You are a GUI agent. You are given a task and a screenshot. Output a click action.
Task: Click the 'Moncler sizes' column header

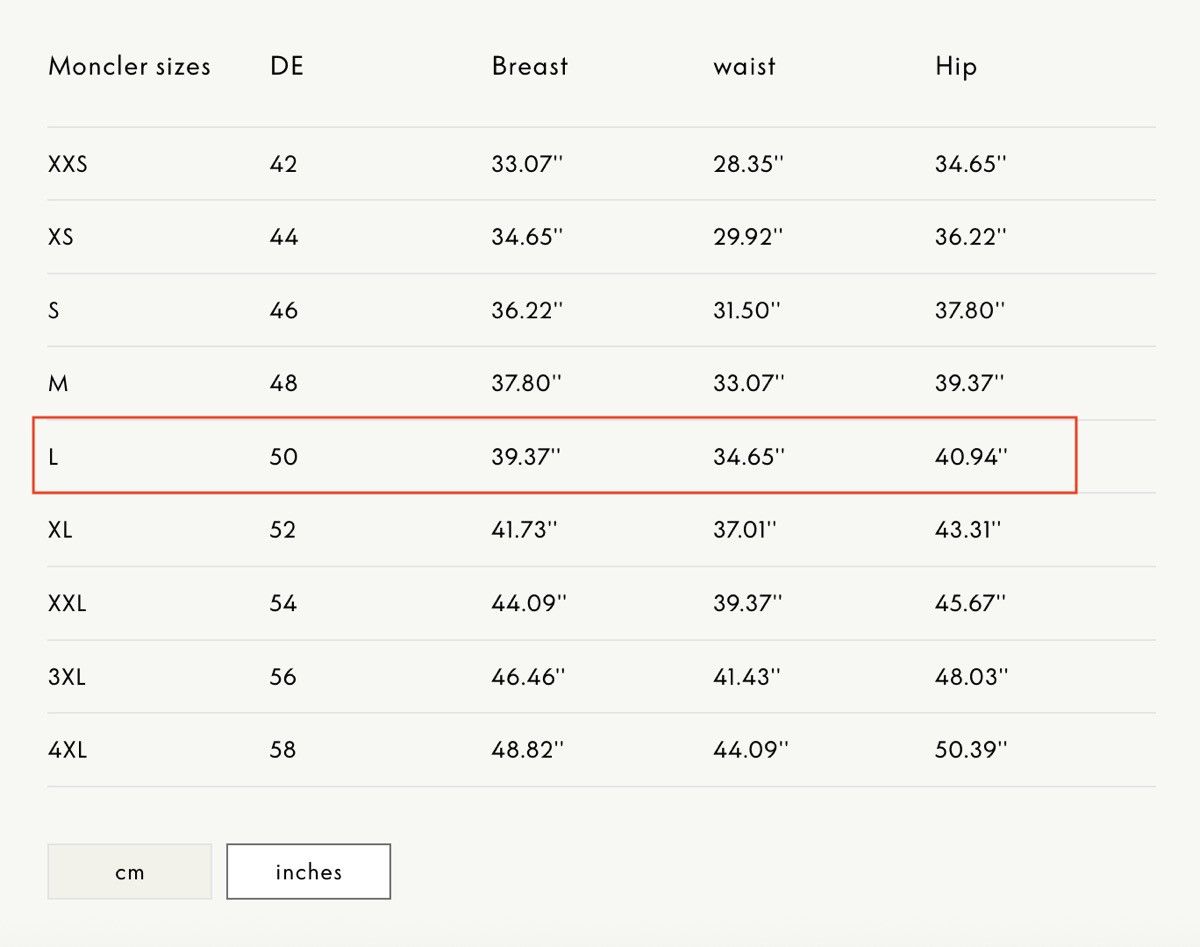pyautogui.click(x=130, y=67)
